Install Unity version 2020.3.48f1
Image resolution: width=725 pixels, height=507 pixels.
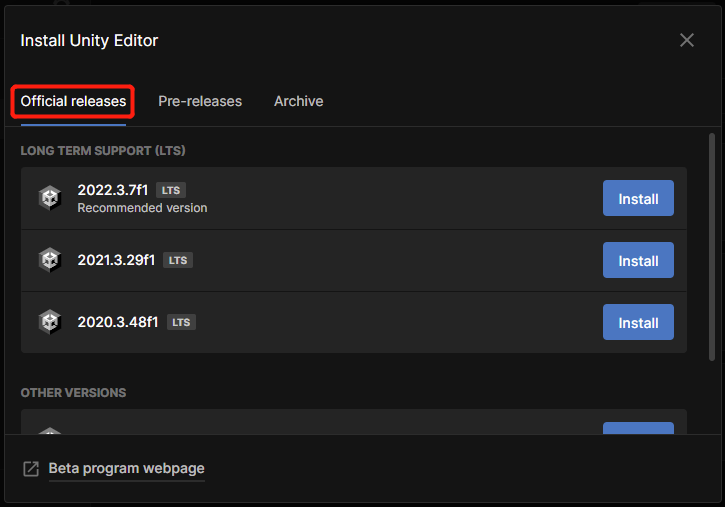pos(638,322)
